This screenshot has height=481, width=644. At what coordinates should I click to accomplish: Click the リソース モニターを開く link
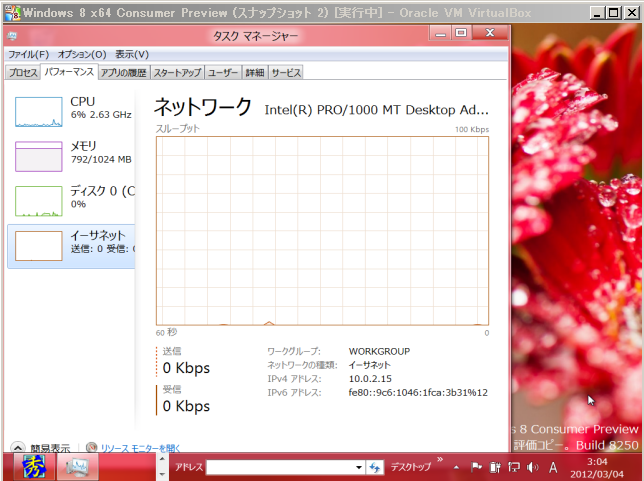(x=140, y=448)
